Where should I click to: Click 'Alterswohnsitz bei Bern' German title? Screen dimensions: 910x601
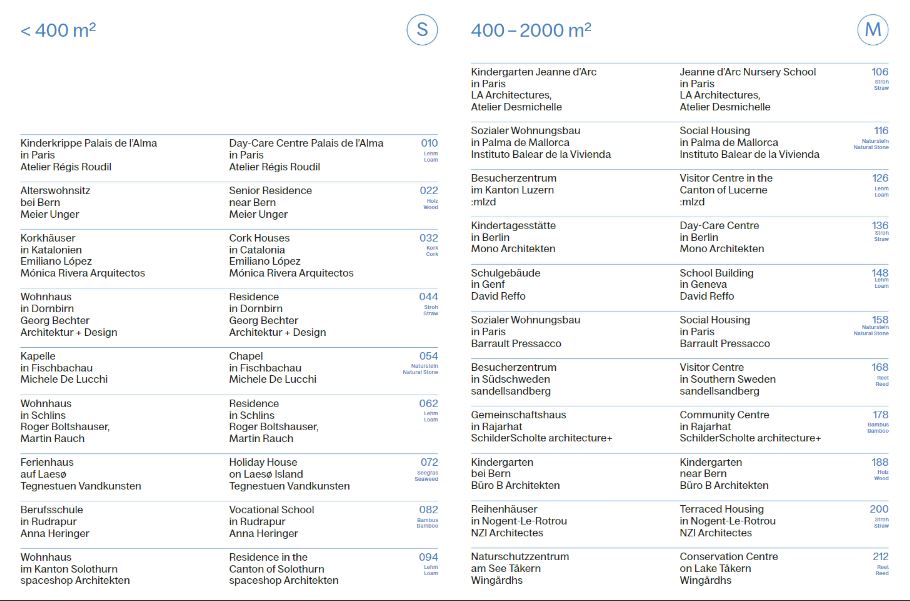[55, 191]
